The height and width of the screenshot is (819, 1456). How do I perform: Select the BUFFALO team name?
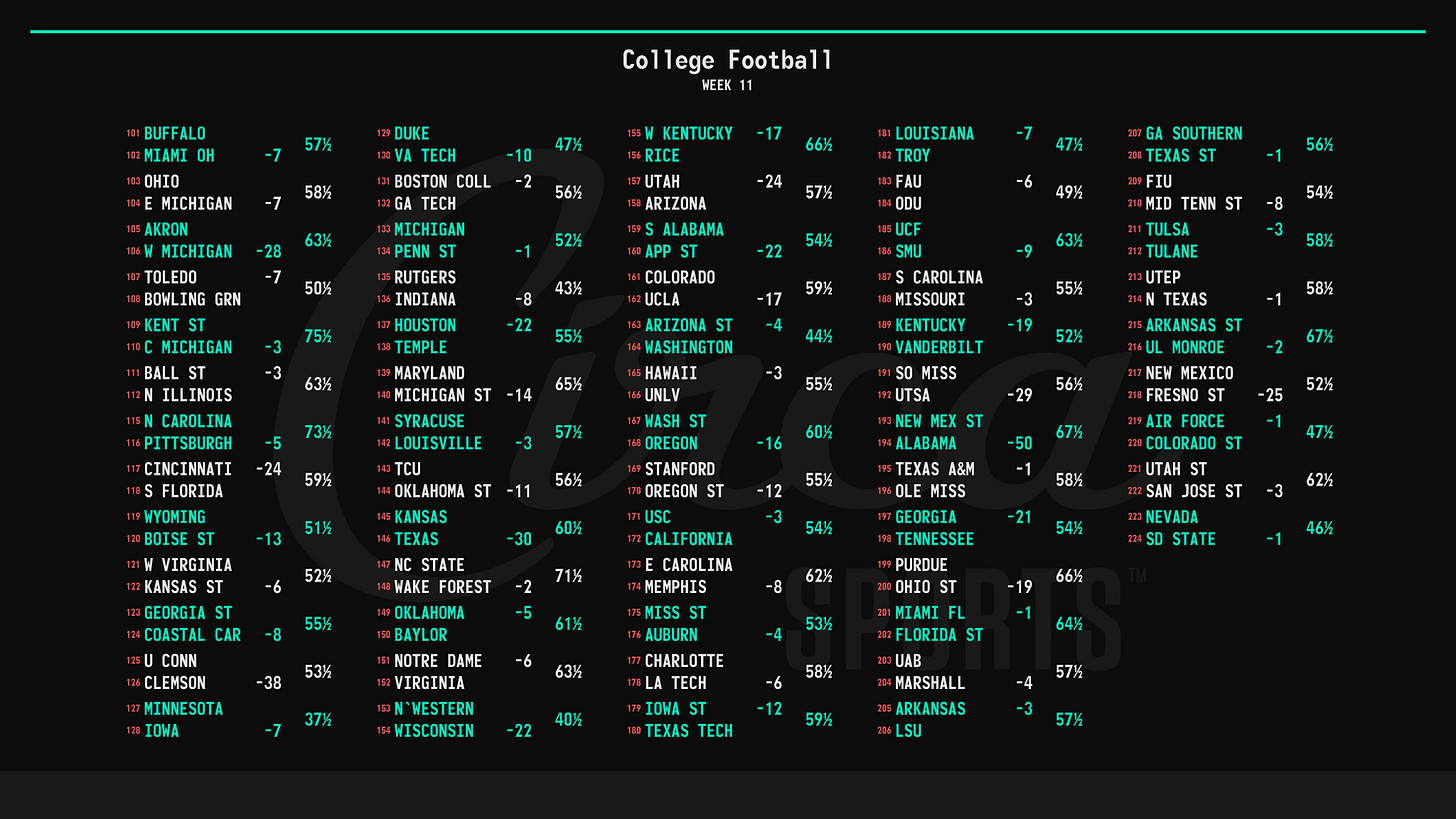click(175, 133)
